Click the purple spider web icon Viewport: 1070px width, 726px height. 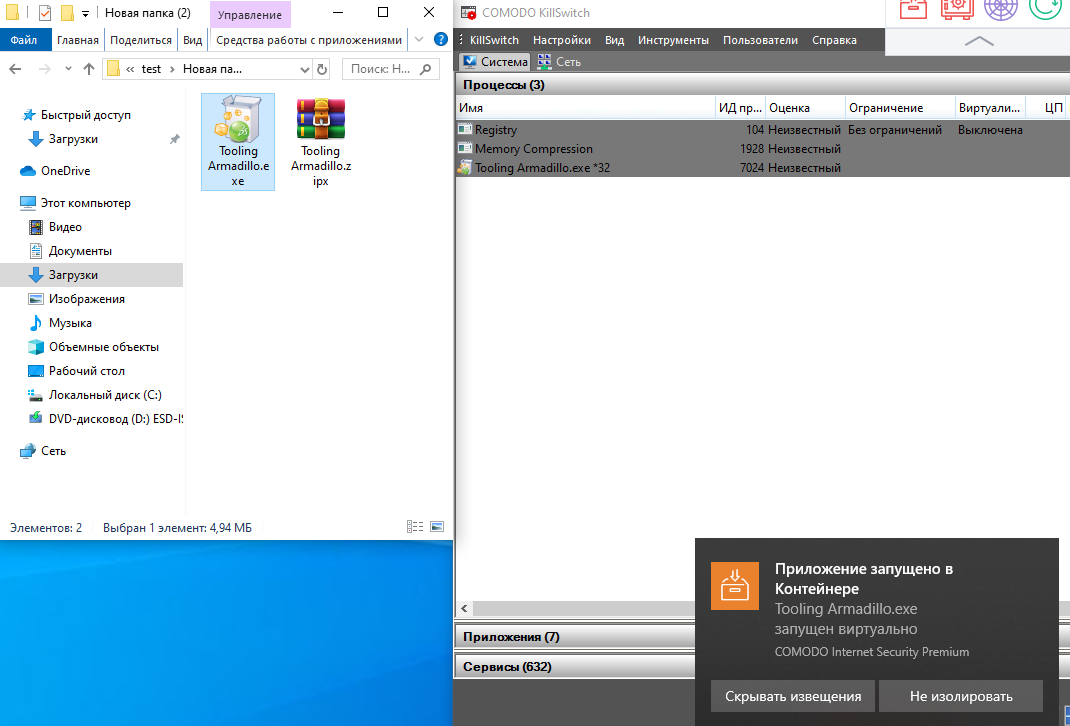tap(1000, 9)
